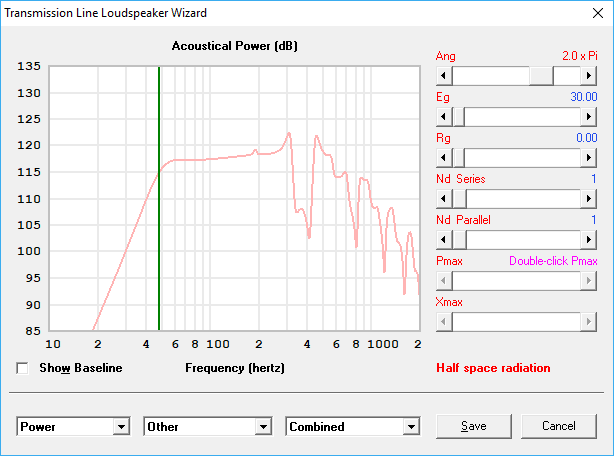Click the Pmax left arrow
Image resolution: width=614 pixels, height=456 pixels.
(444, 281)
